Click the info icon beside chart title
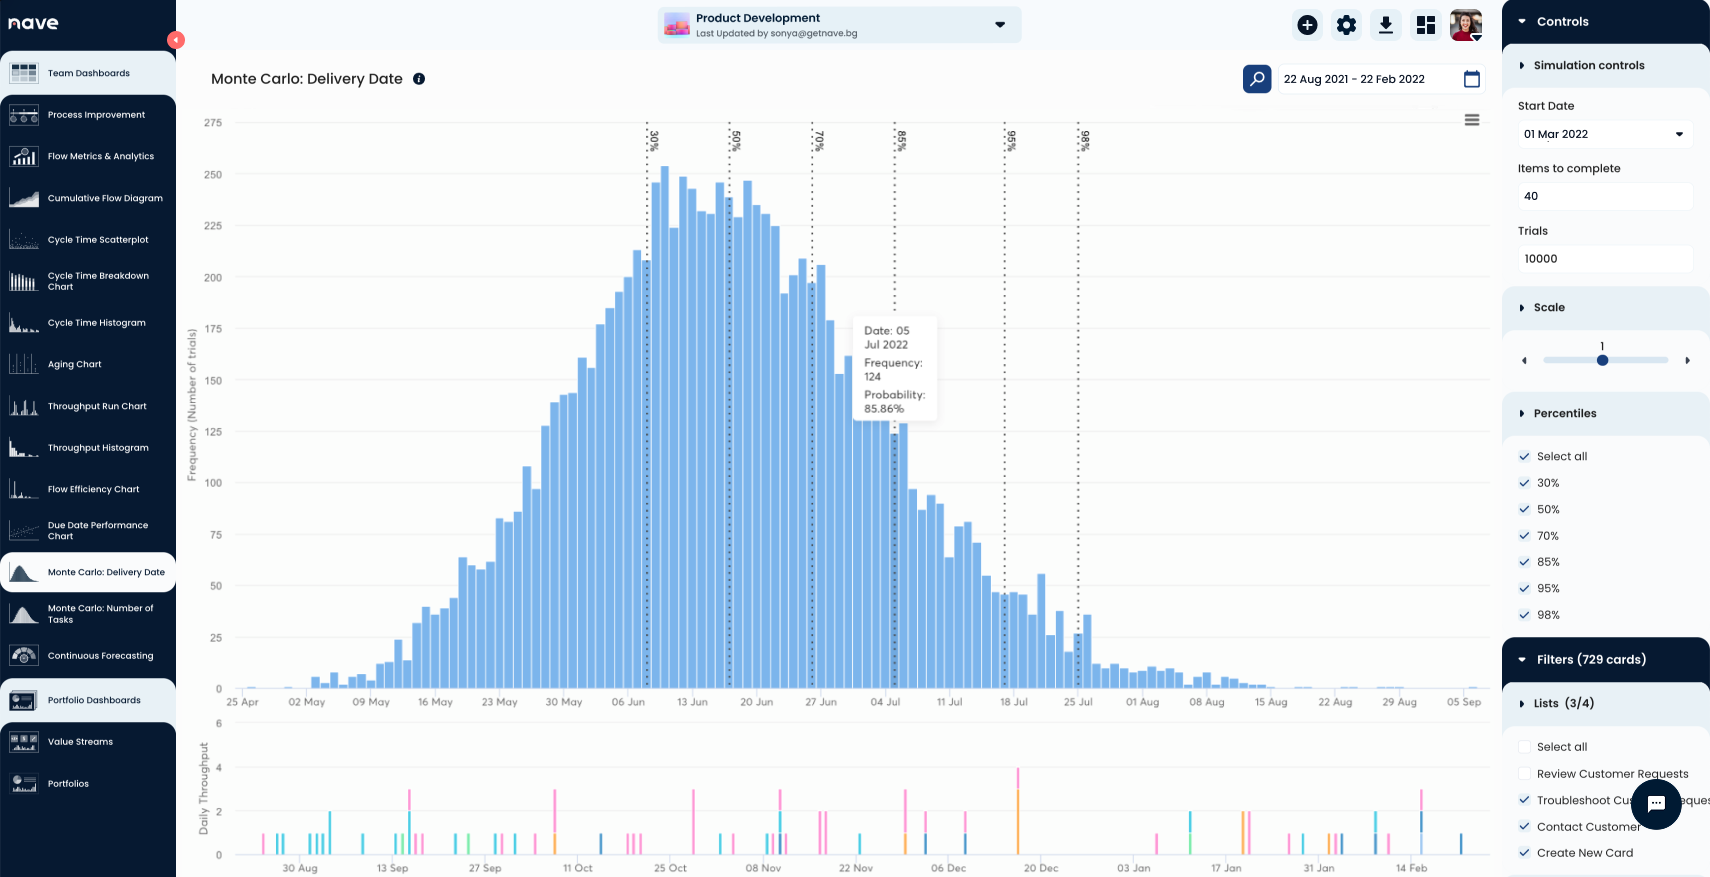 tap(419, 79)
